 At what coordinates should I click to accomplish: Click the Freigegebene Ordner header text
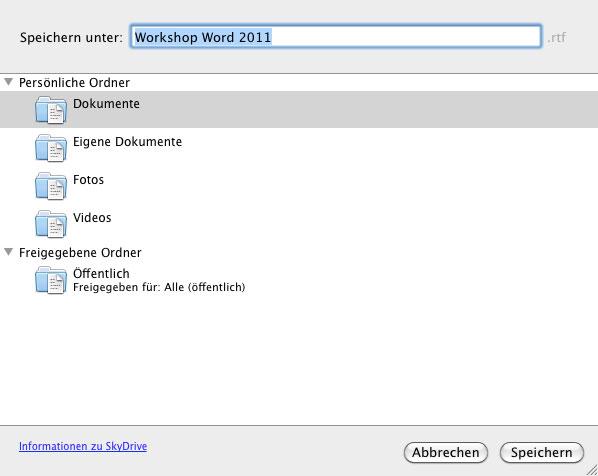coord(80,252)
